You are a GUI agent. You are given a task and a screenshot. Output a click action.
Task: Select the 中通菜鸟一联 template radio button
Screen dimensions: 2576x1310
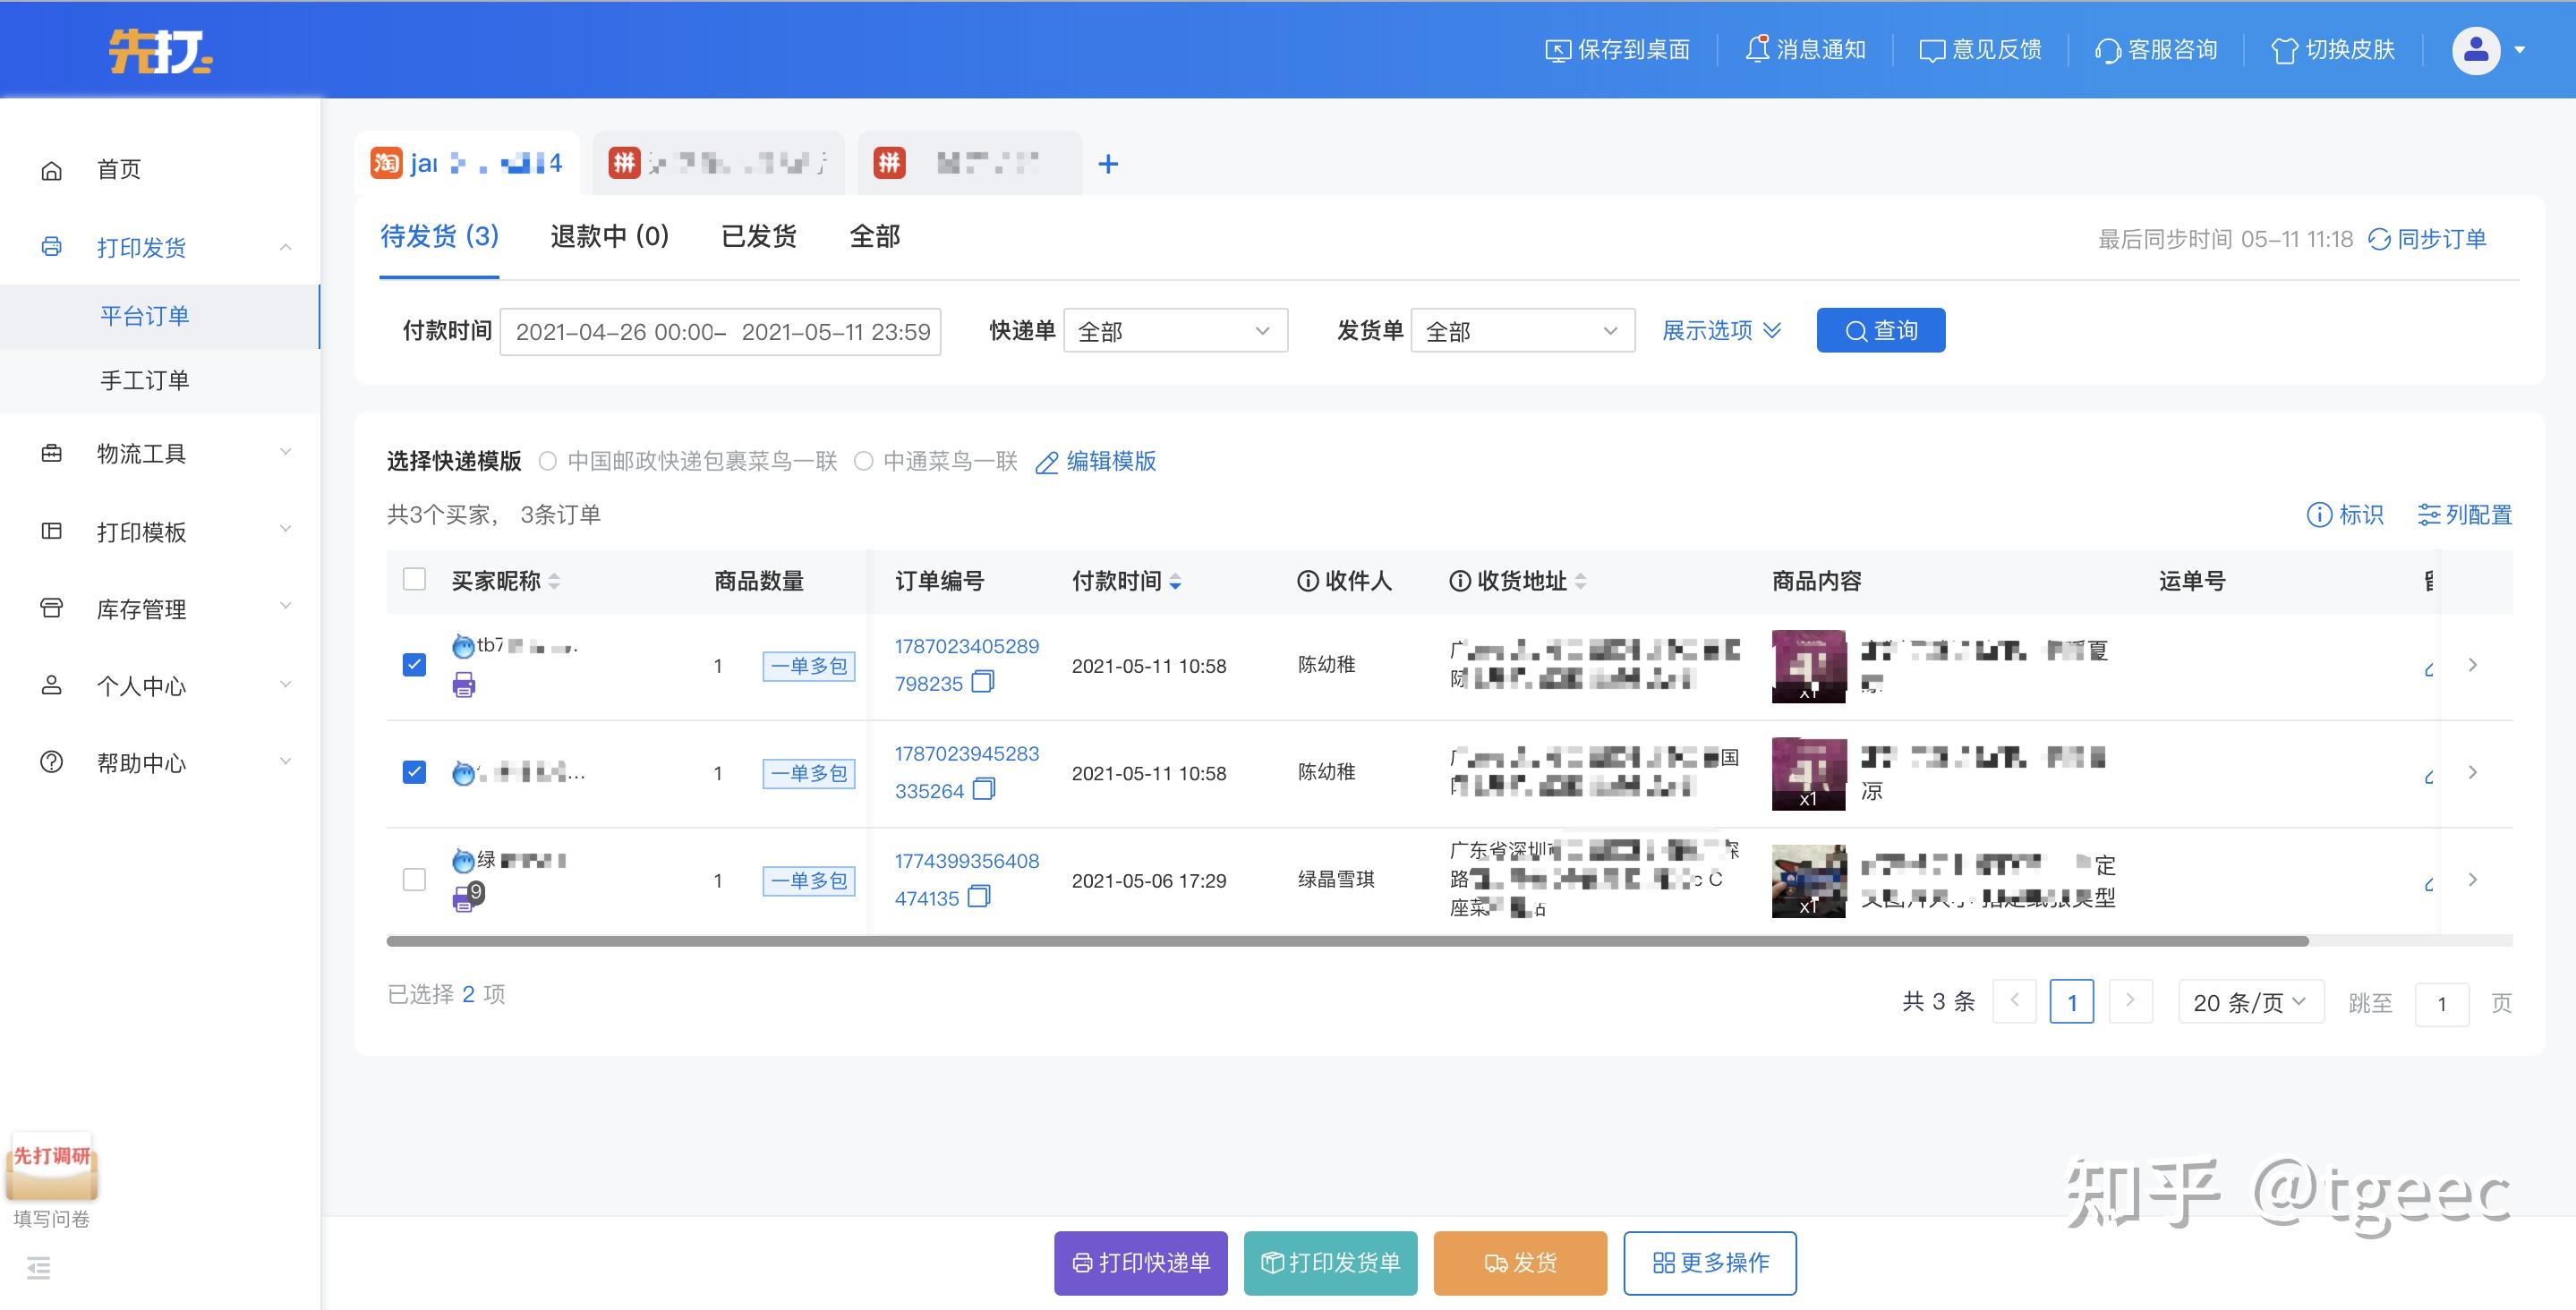pyautogui.click(x=864, y=461)
